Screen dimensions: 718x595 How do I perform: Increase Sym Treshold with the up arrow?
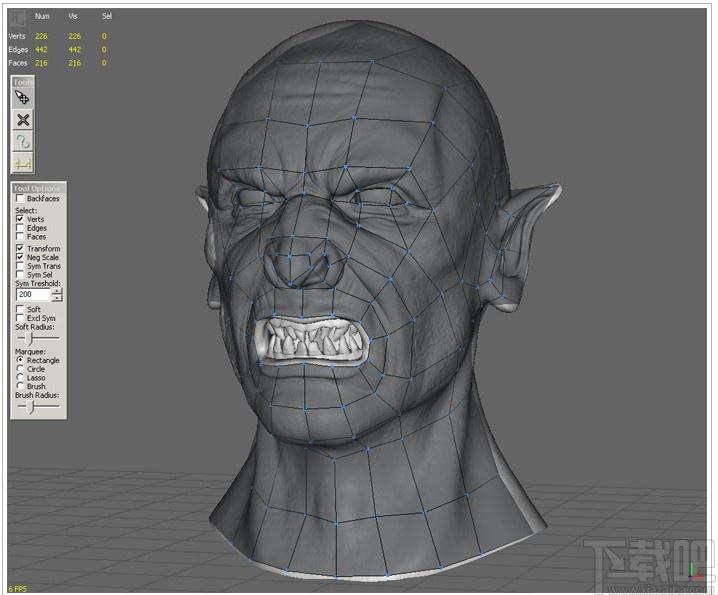click(x=57, y=291)
